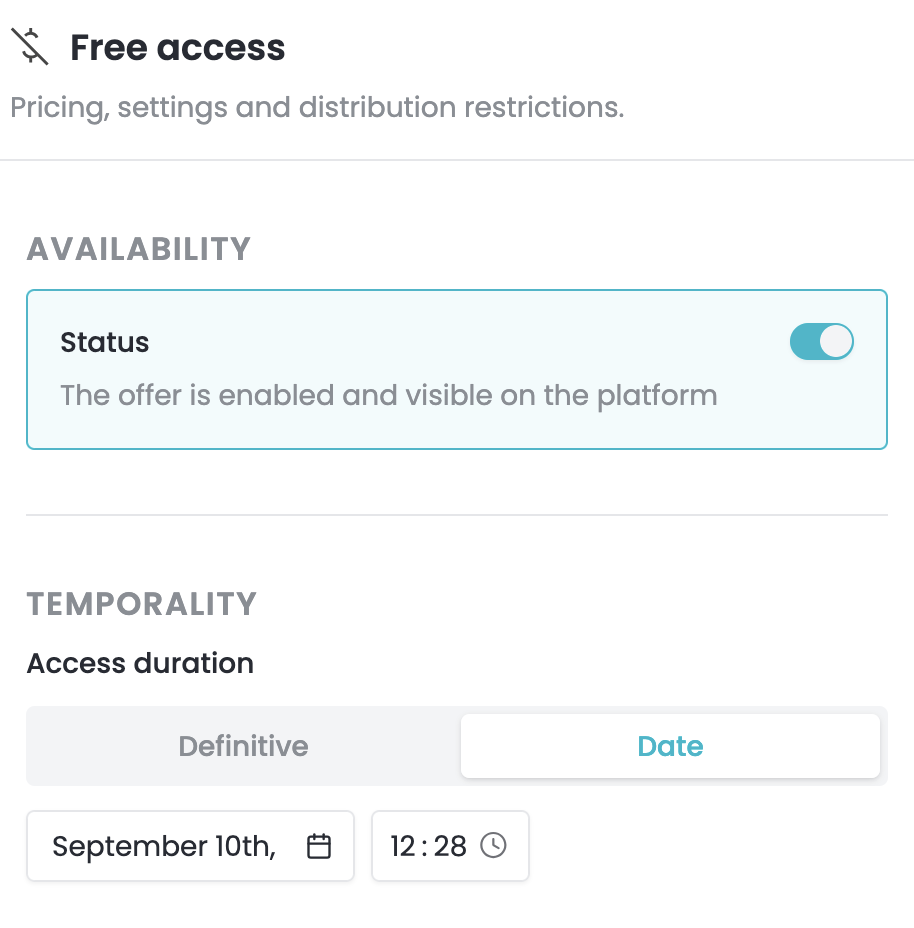Open the calendar picker icon
Screen dimensions: 914x928
[x=318, y=845]
